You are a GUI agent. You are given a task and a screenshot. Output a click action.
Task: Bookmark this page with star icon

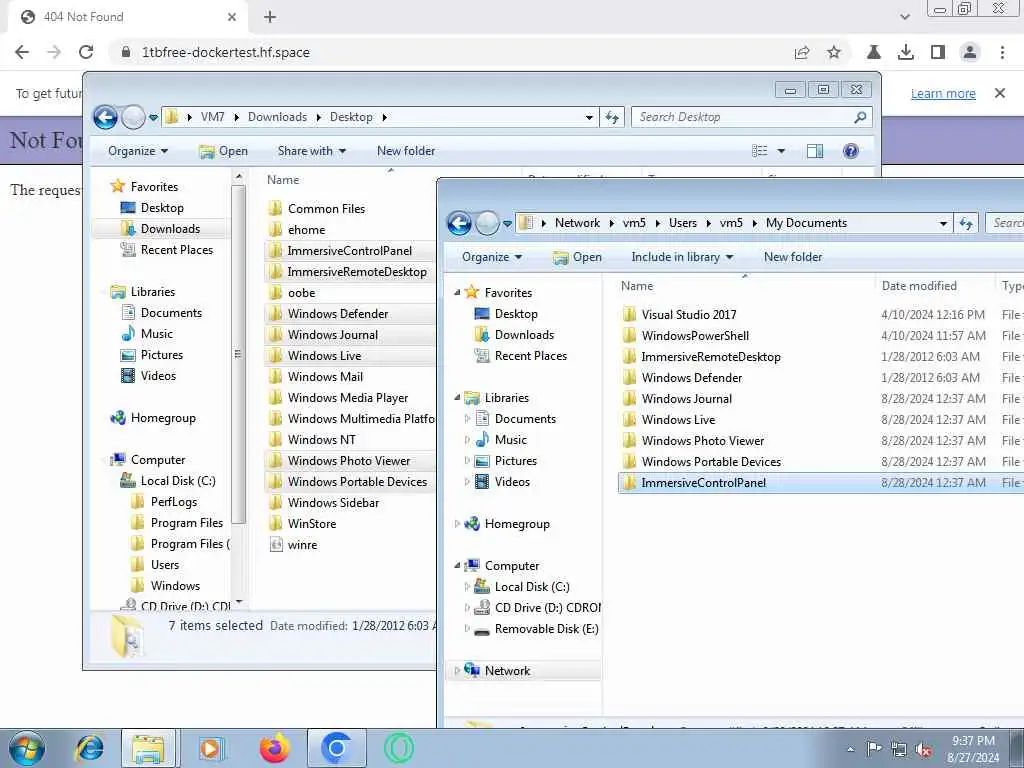pos(834,52)
